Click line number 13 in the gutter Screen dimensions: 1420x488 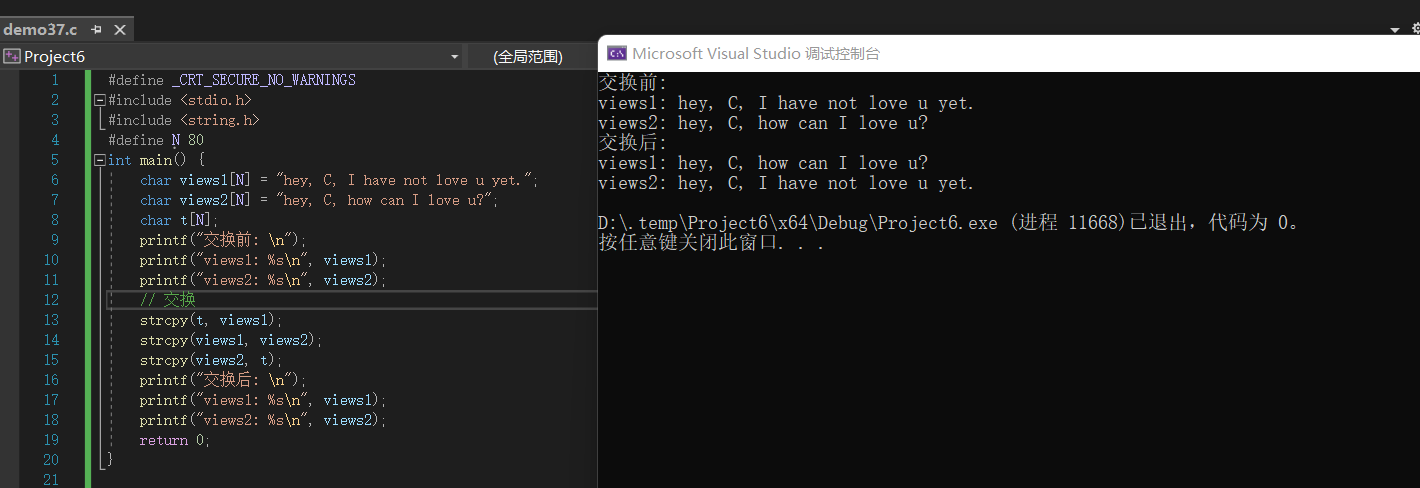coord(51,320)
